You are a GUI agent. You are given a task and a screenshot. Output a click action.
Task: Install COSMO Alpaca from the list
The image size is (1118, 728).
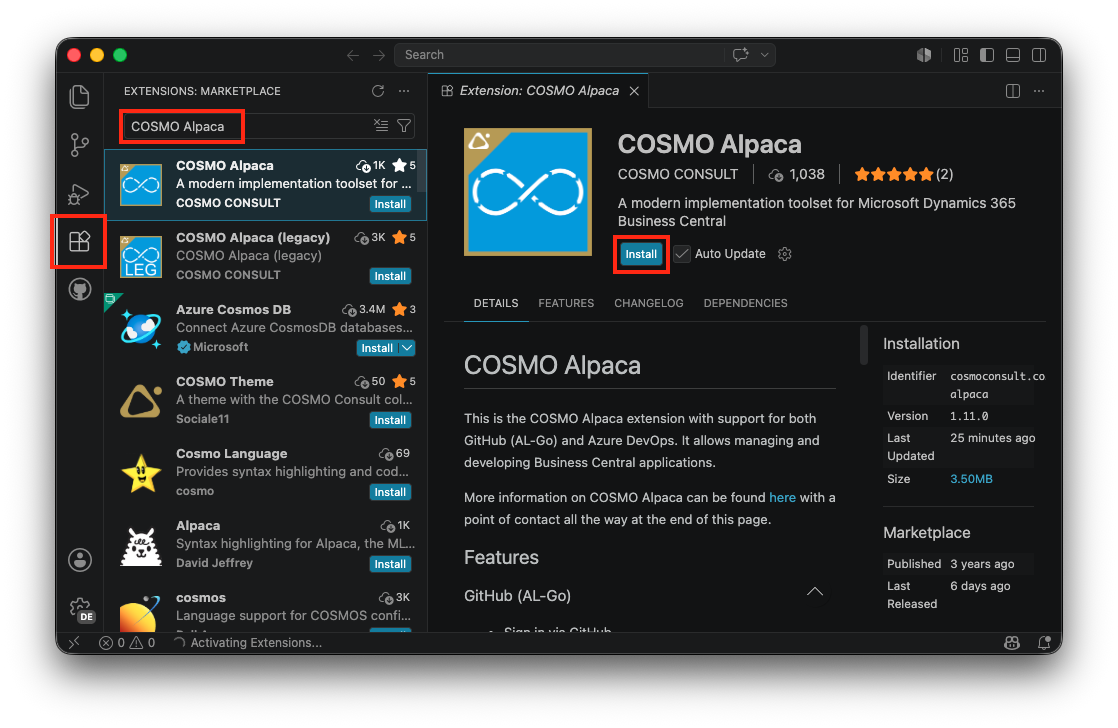pyautogui.click(x=390, y=204)
